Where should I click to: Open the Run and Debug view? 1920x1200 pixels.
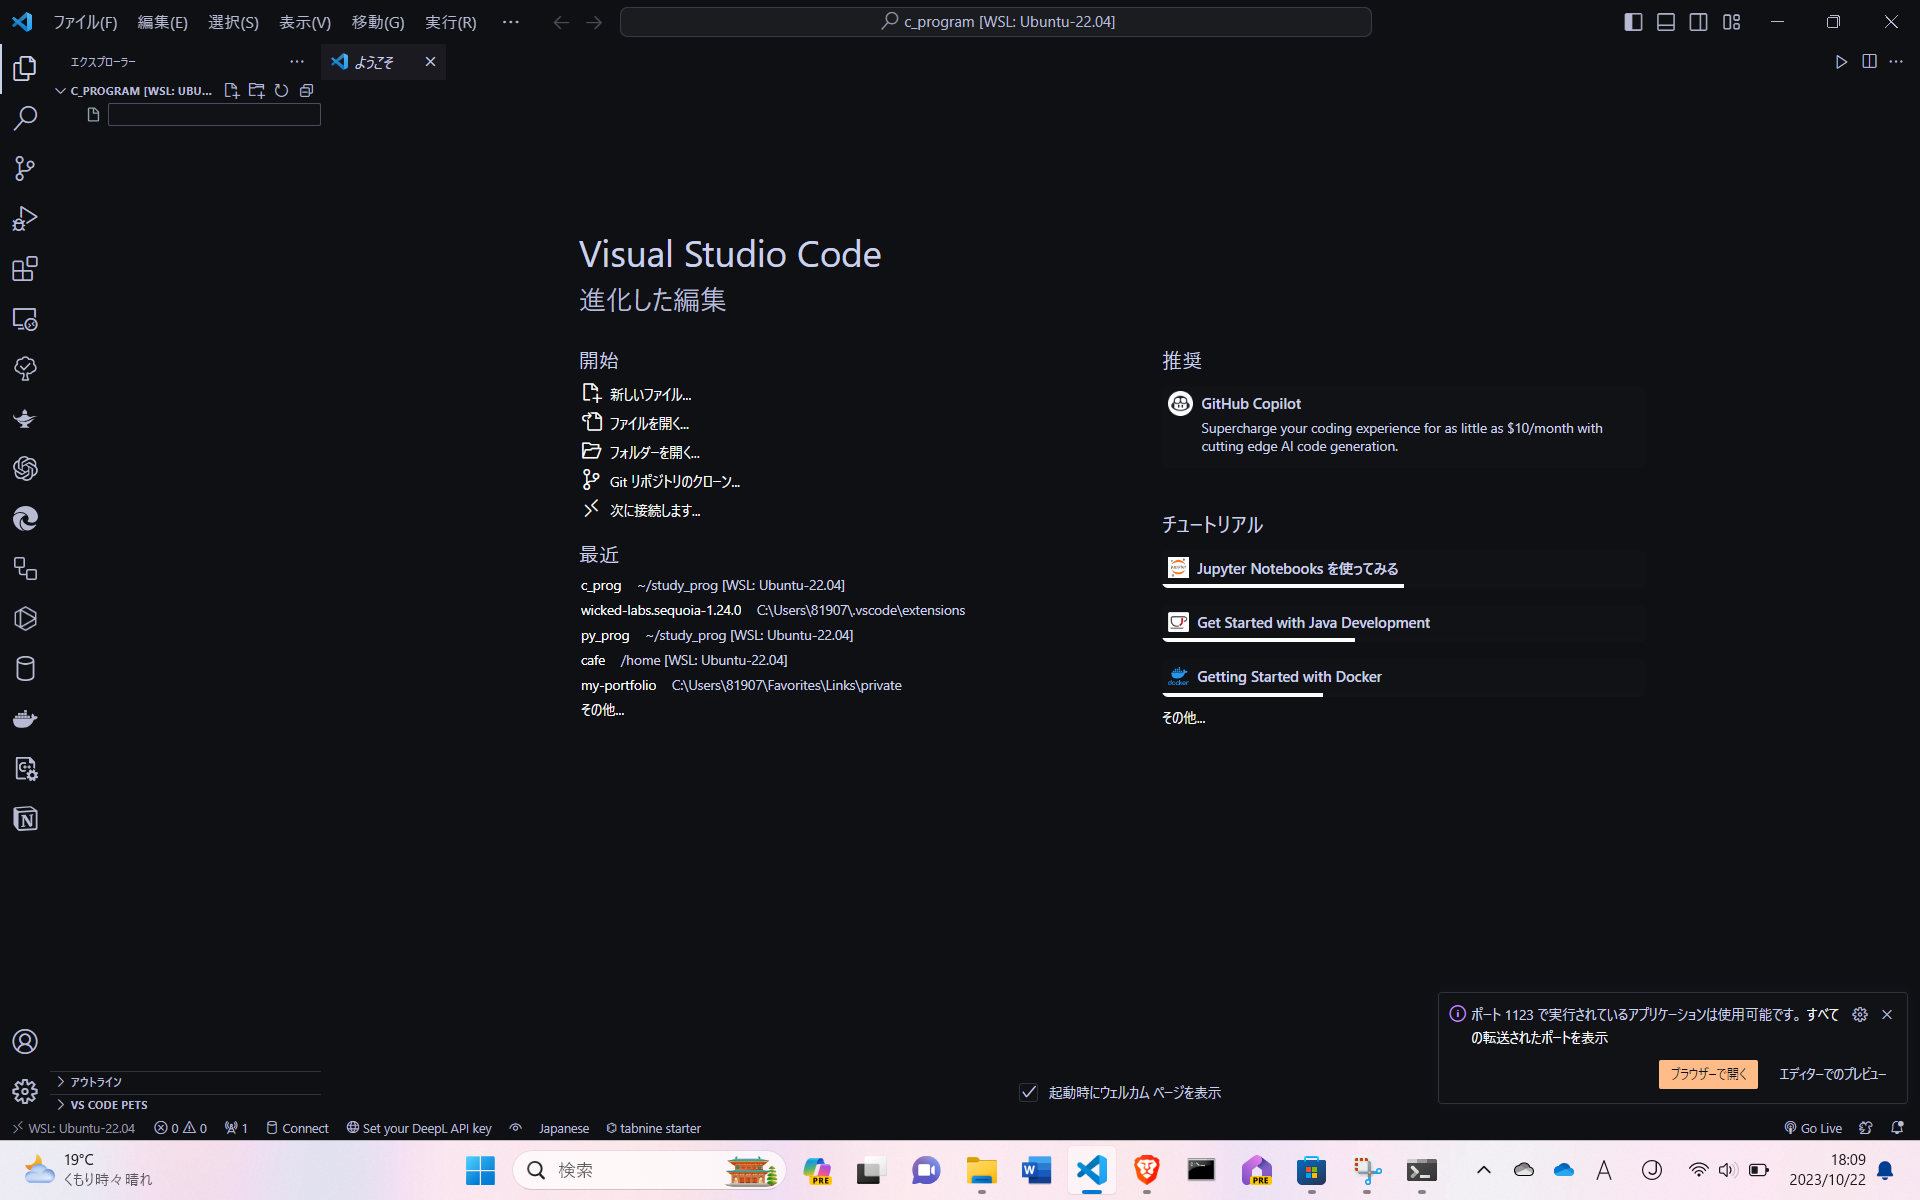point(25,218)
